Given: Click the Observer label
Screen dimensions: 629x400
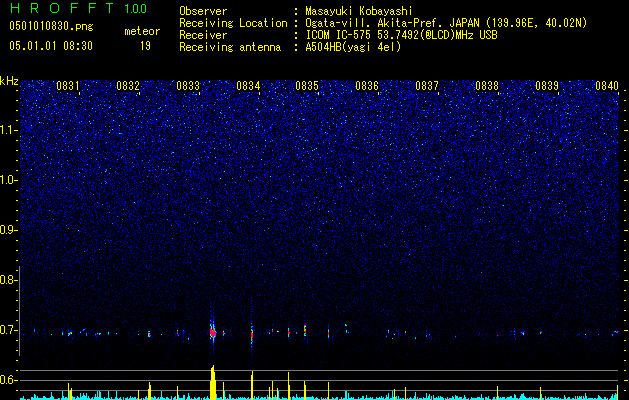Looking at the screenshot, I should pos(203,11).
